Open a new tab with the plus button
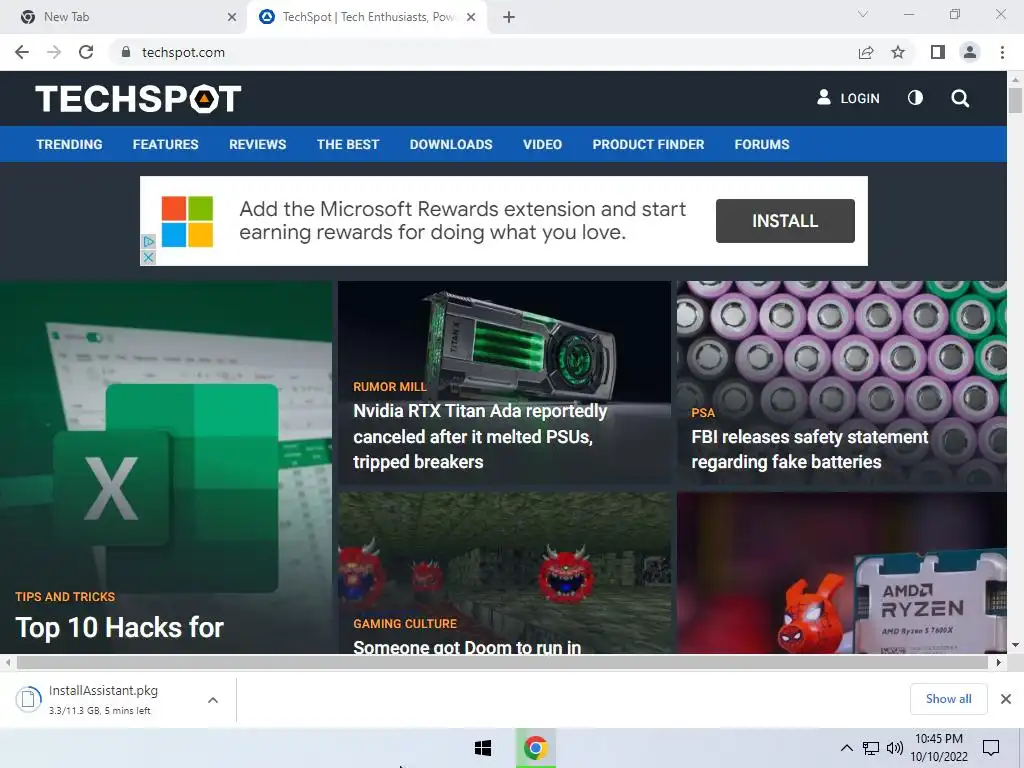 (509, 17)
